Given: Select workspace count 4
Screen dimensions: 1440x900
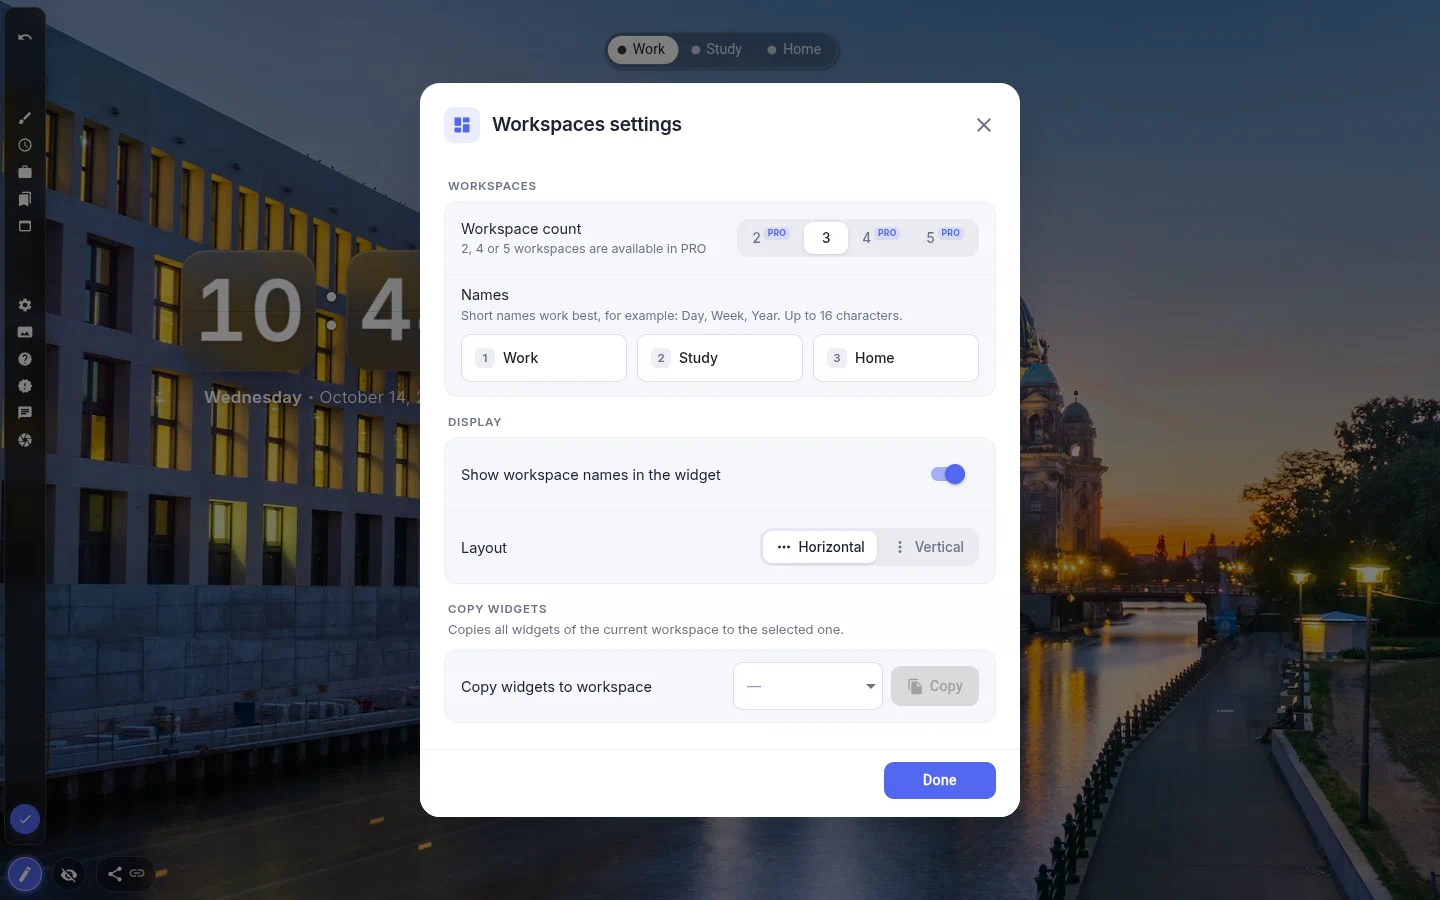Looking at the screenshot, I should point(880,238).
